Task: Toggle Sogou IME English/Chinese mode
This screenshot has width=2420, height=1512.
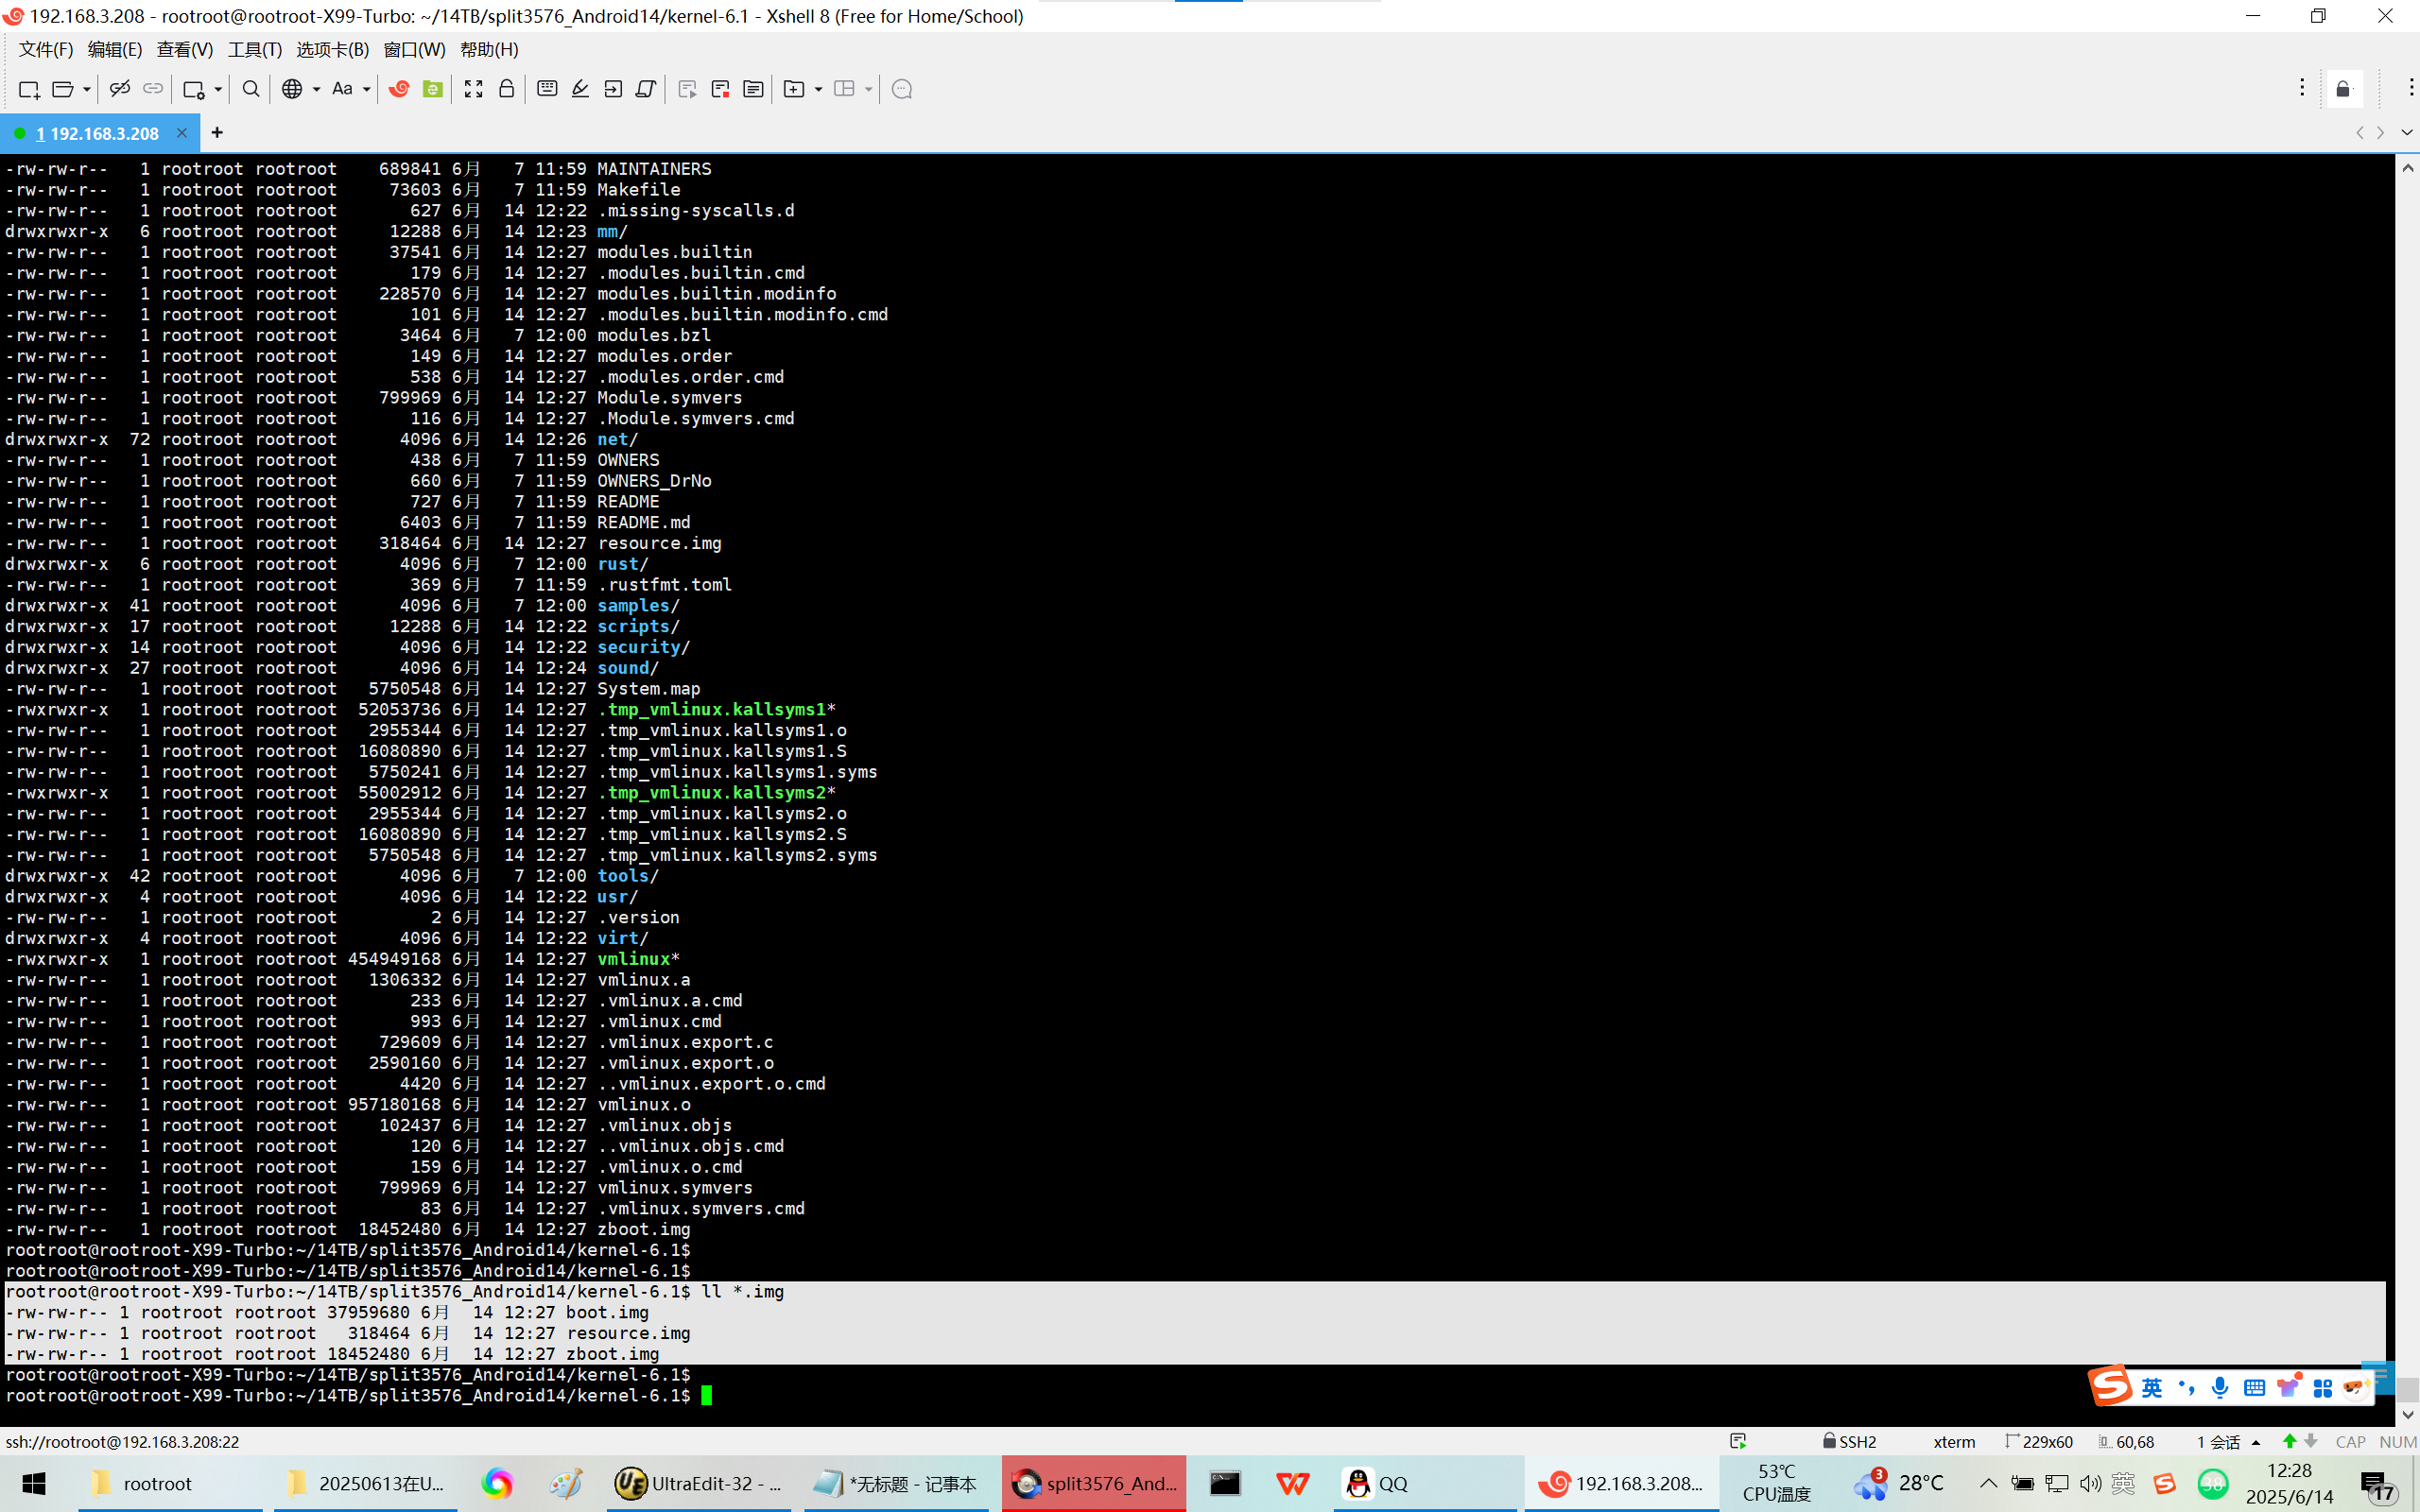Action: (2151, 1388)
